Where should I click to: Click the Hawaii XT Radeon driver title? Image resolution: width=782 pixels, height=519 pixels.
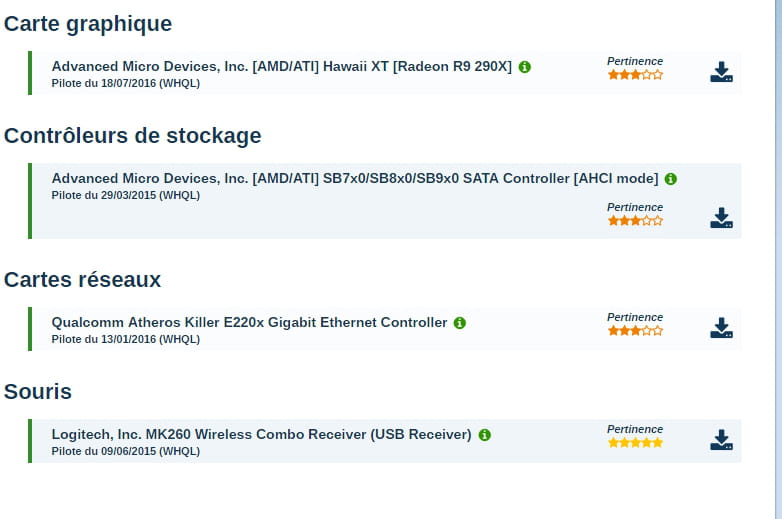pos(281,66)
